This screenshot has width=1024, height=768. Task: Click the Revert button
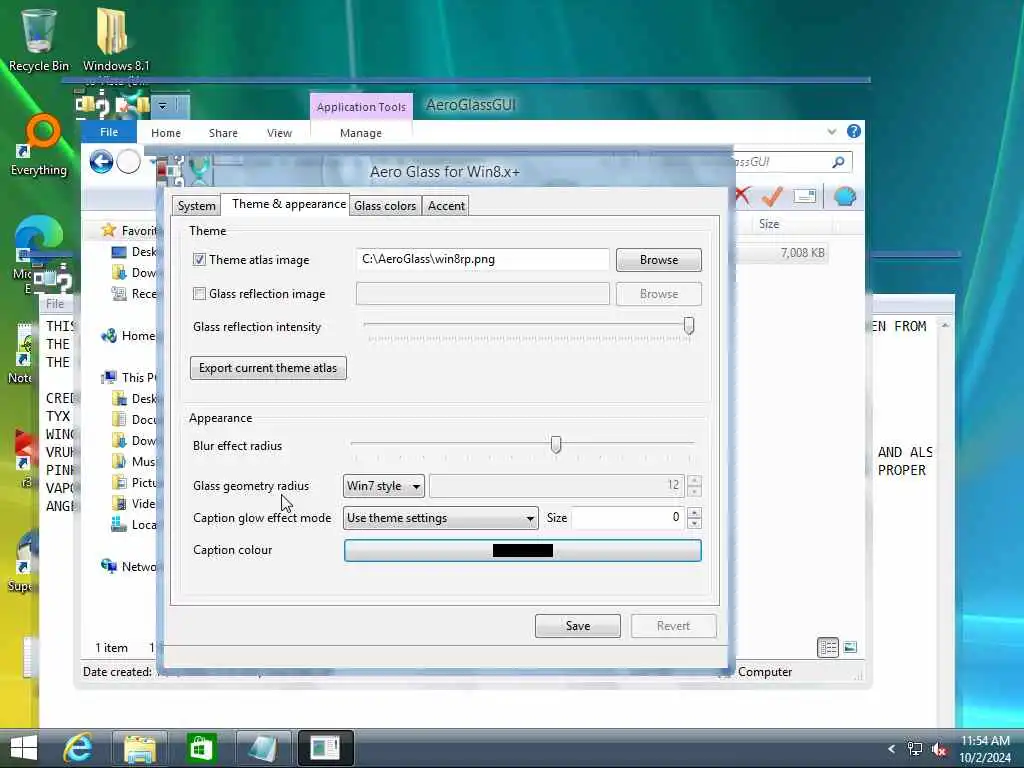(673, 626)
